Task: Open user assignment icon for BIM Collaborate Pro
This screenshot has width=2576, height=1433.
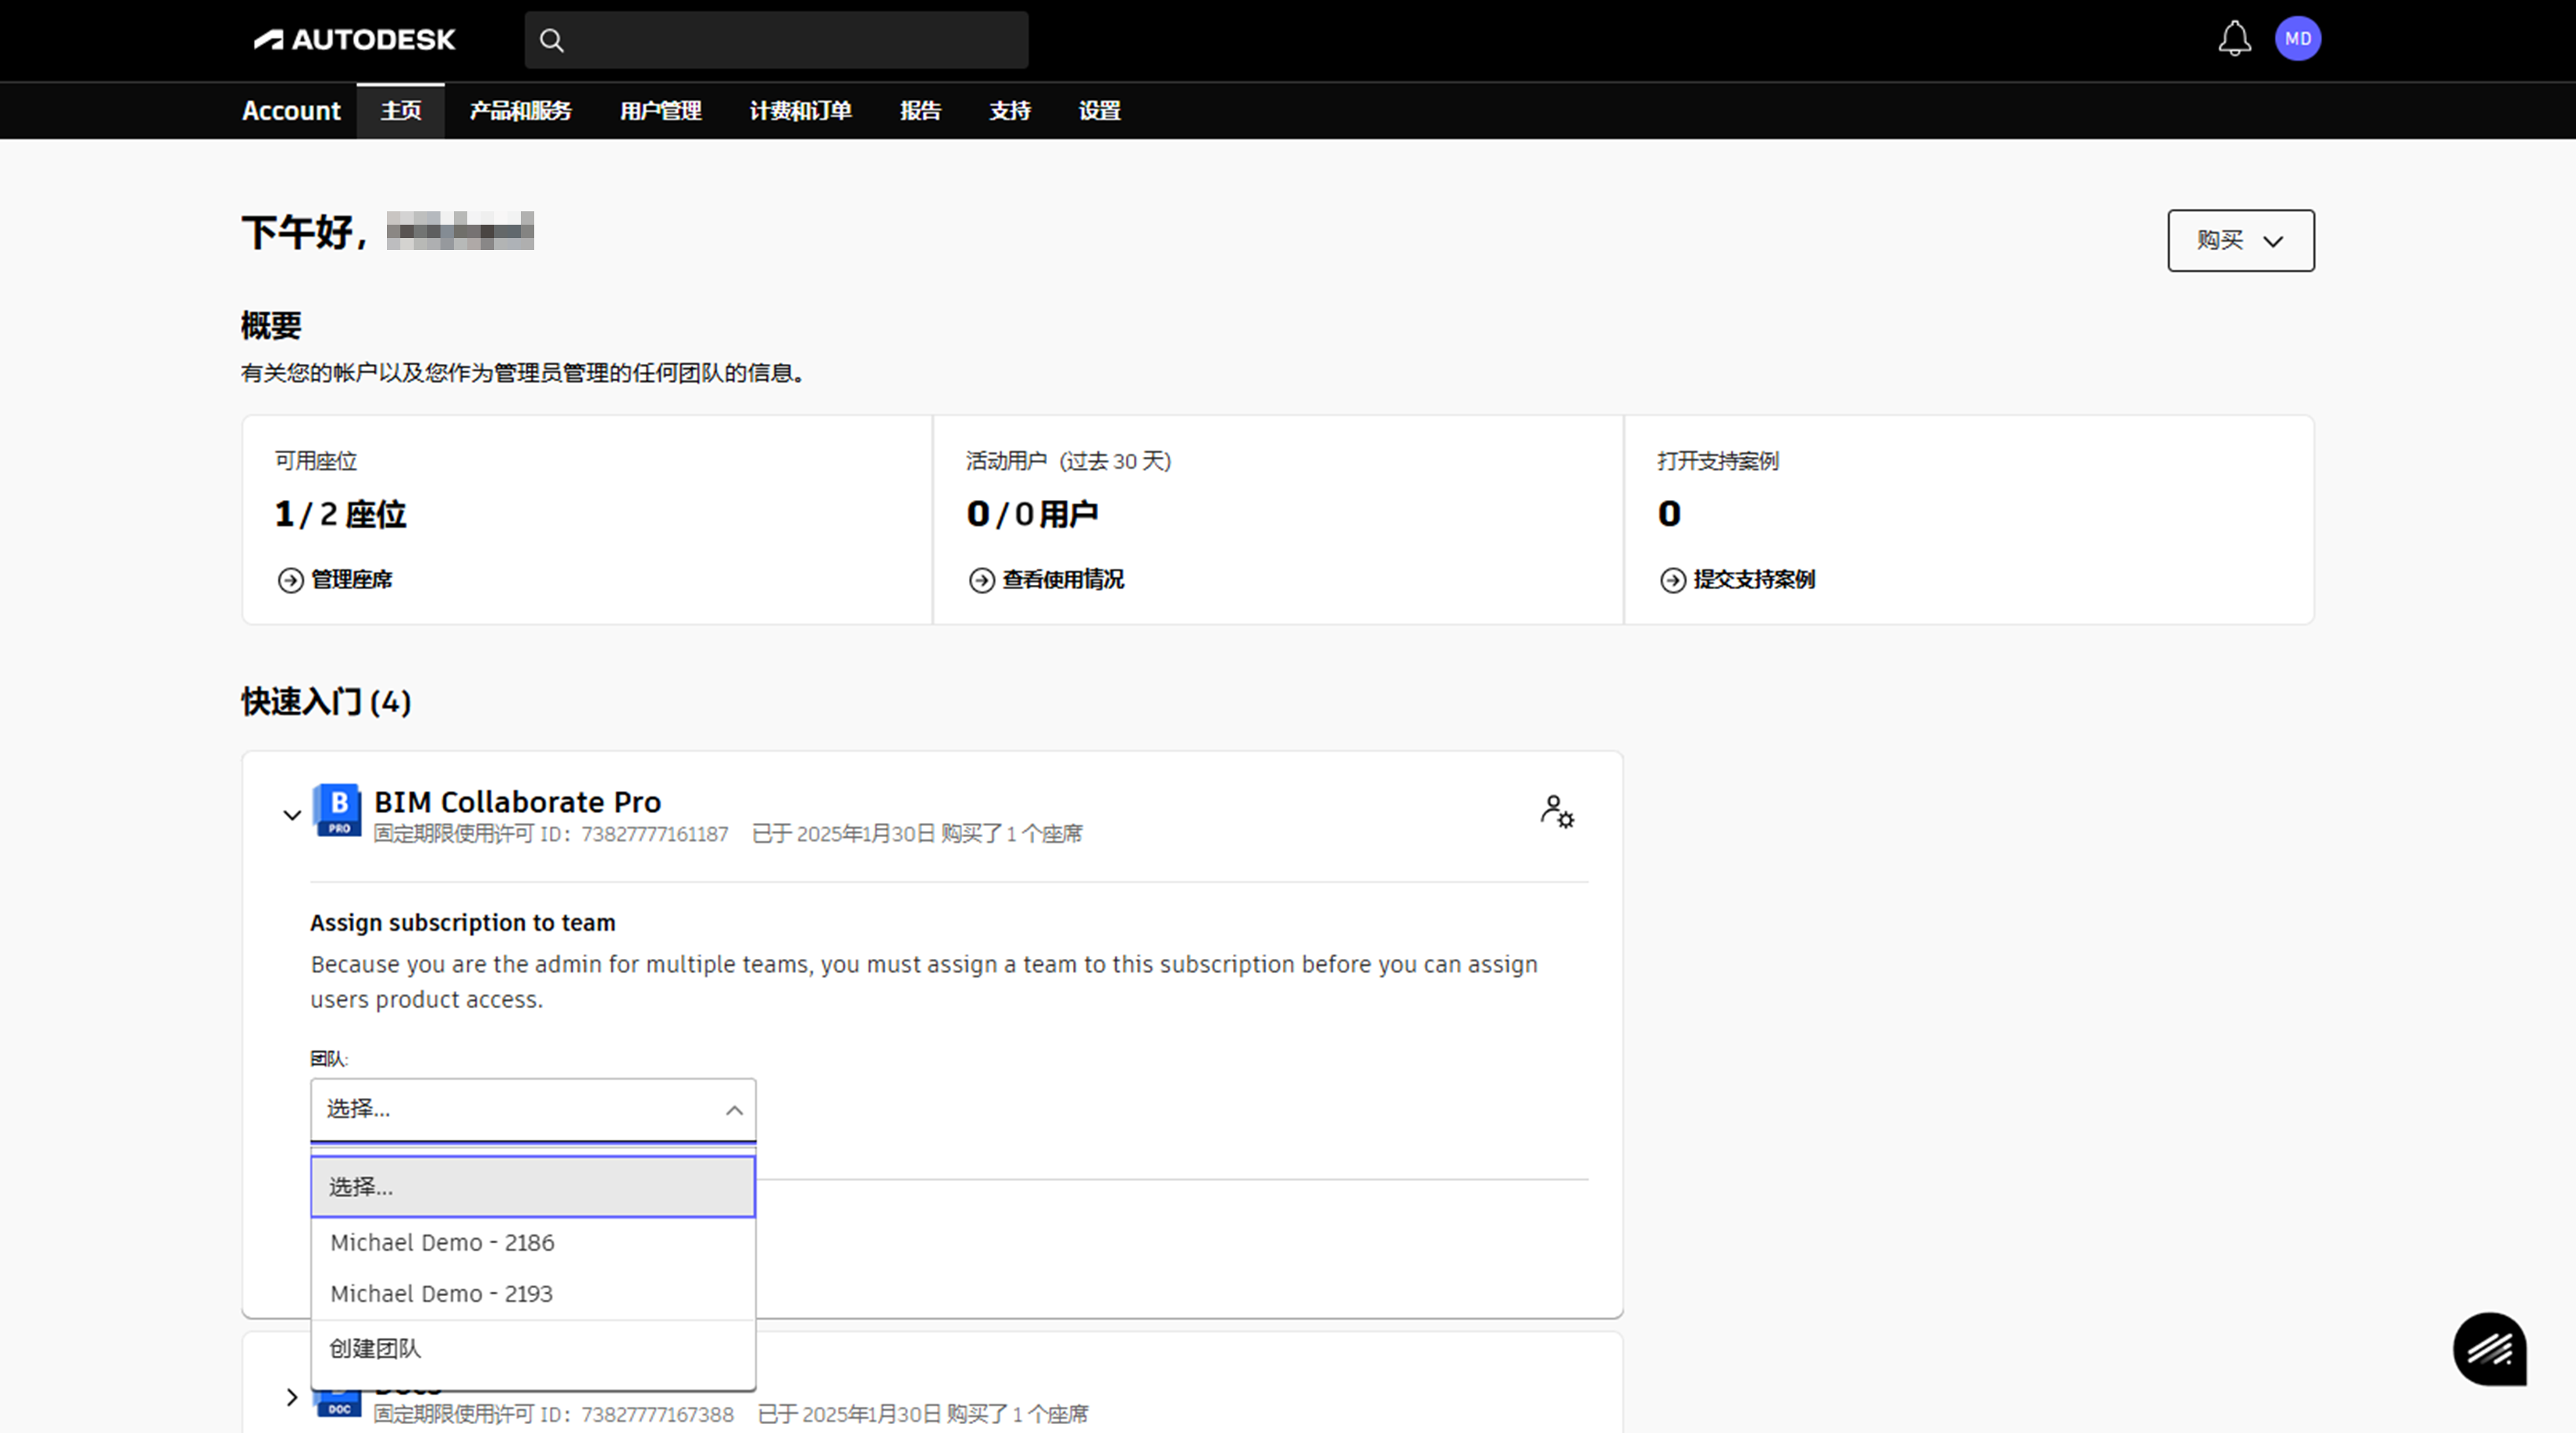Action: (x=1556, y=811)
